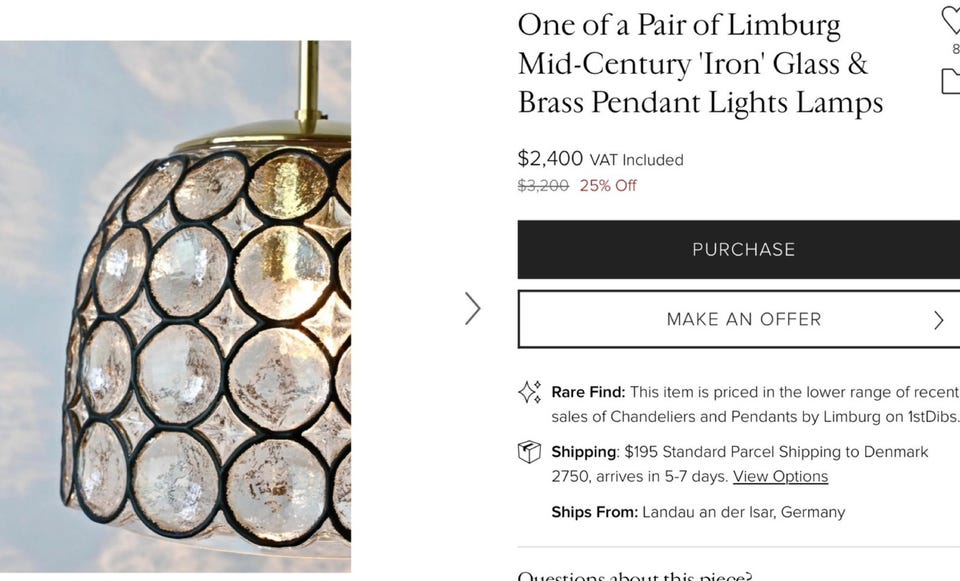Click the VAT Included note
Image resolution: width=960 pixels, height=581 pixels.
pyautogui.click(x=636, y=160)
